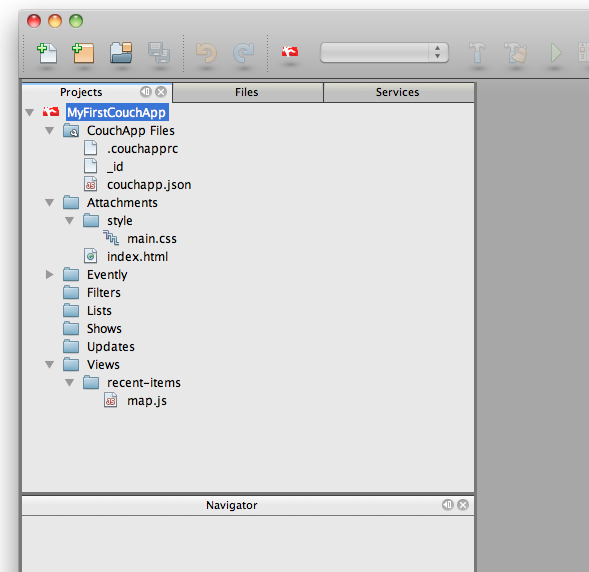
Task: Click the couchapp.json JS file icon
Action: click(x=91, y=184)
